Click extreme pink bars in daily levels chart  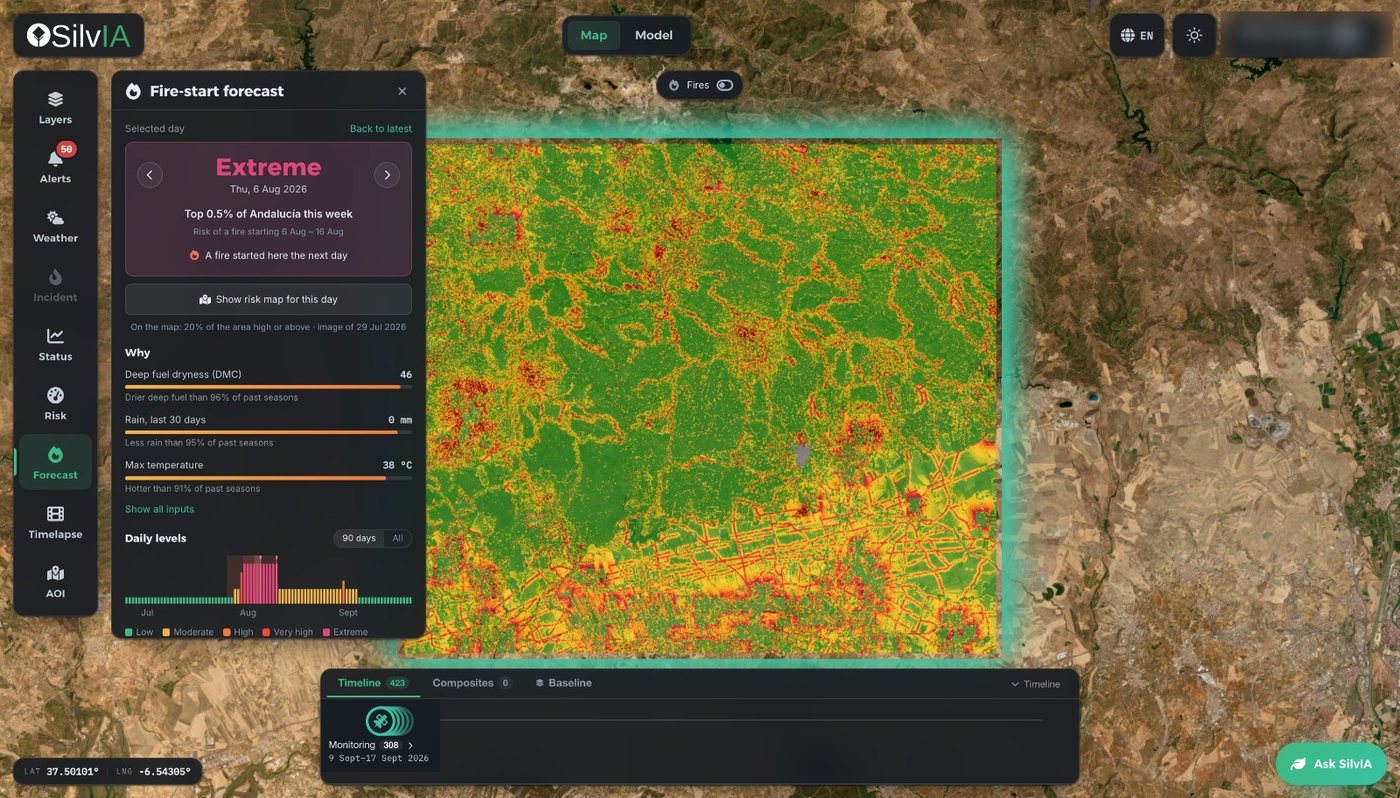259,581
